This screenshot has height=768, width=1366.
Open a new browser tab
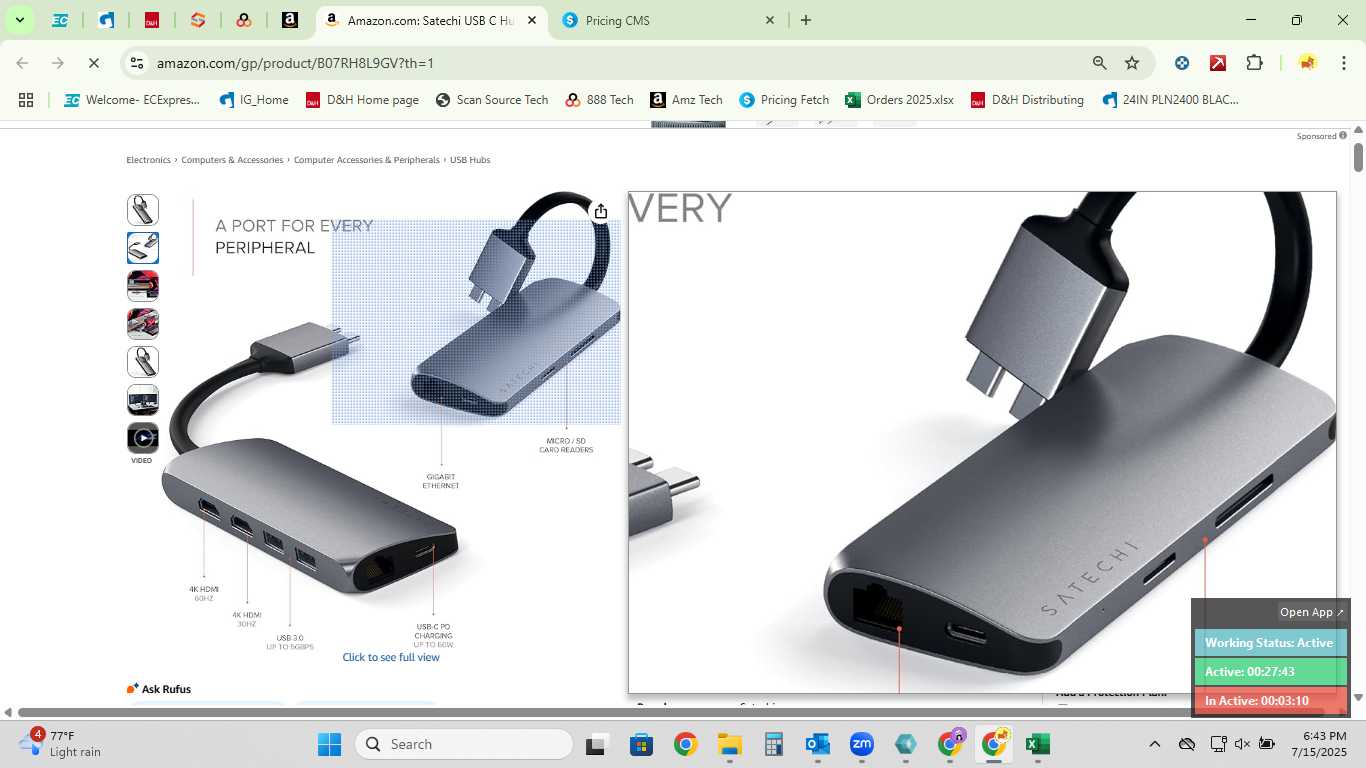806,20
